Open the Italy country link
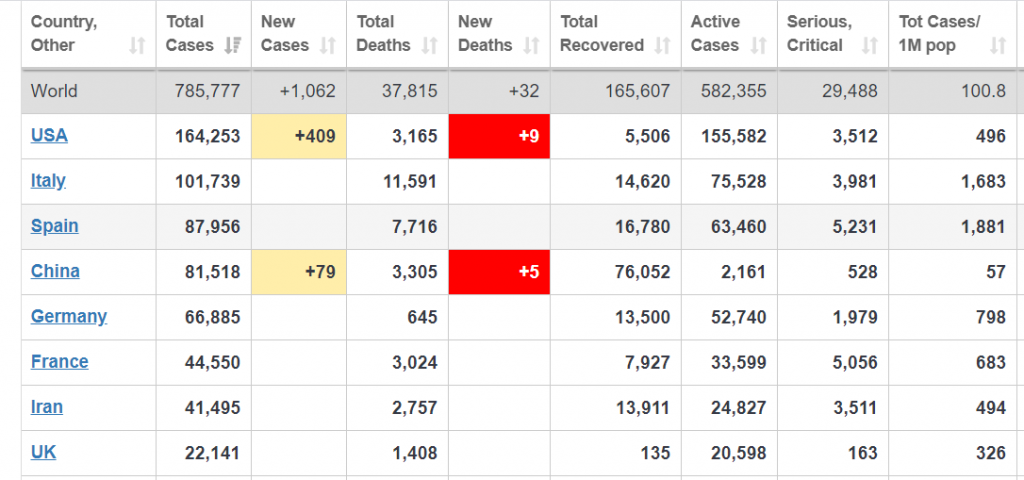The image size is (1024, 480). pos(48,181)
